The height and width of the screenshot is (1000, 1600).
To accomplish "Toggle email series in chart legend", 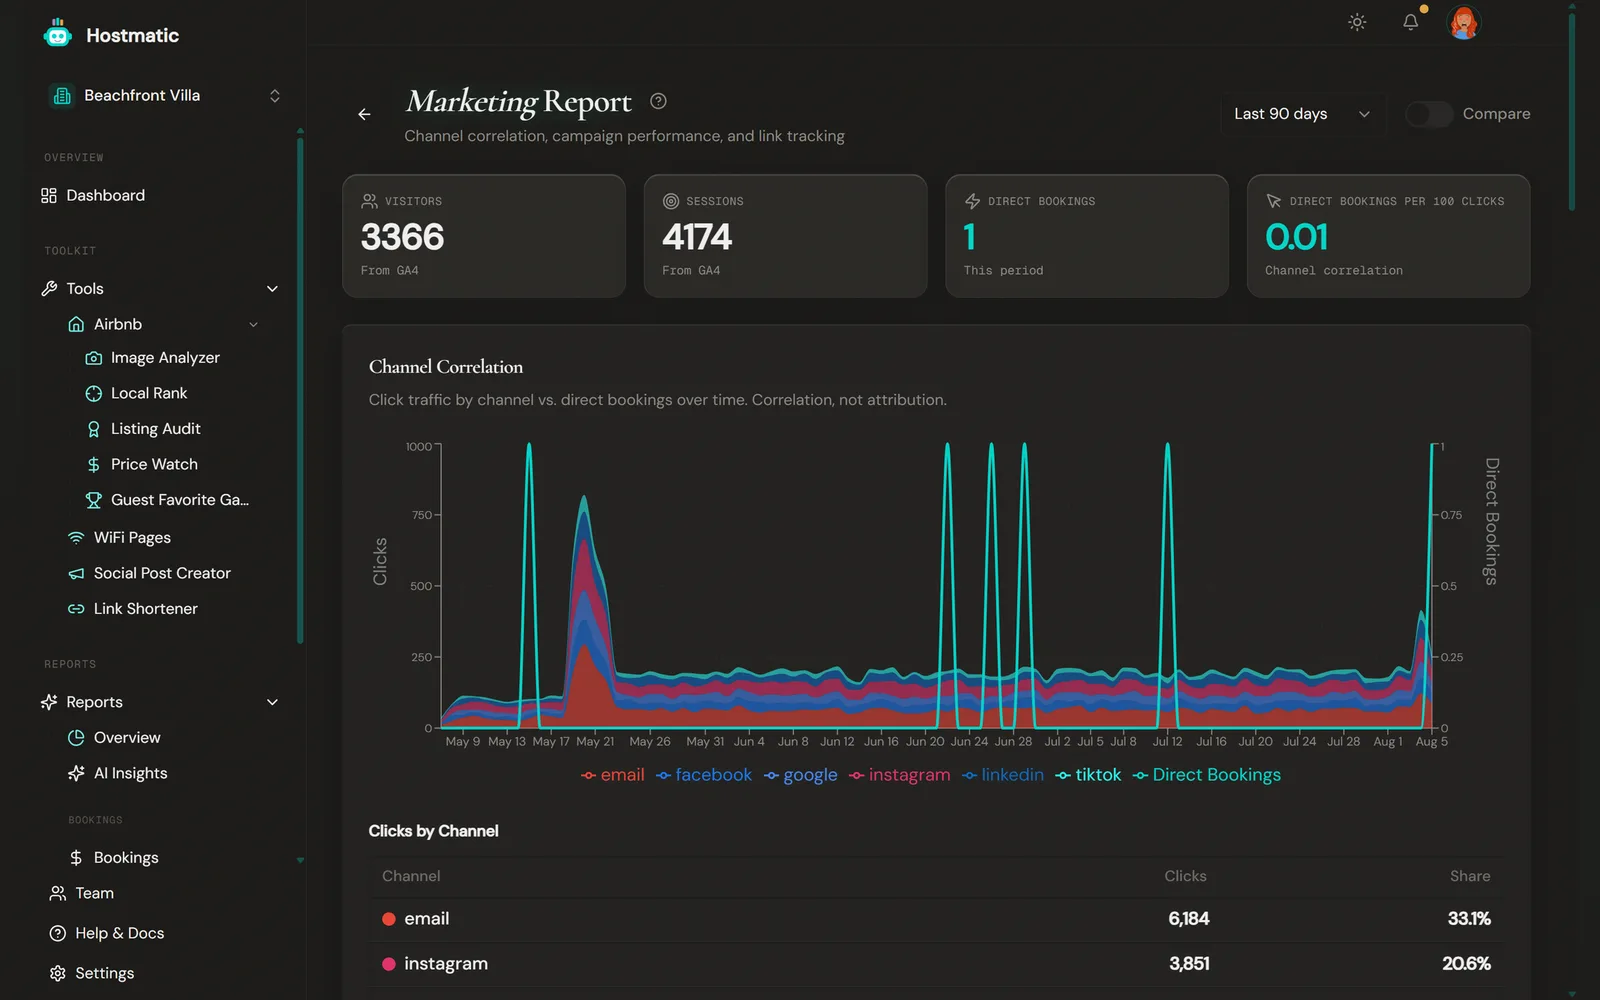I will (x=613, y=775).
